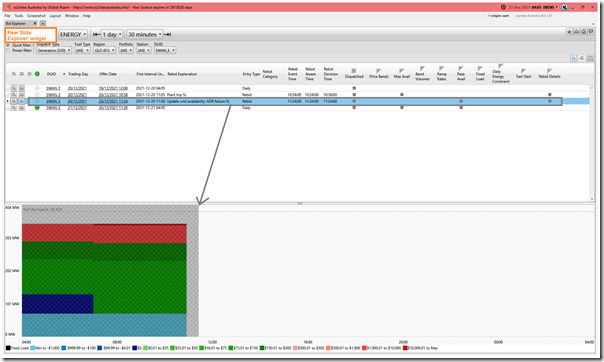The height and width of the screenshot is (362, 604).
Task: Jump to the next period with the right arrow-bar icon
Action: pyautogui.click(x=168, y=35)
